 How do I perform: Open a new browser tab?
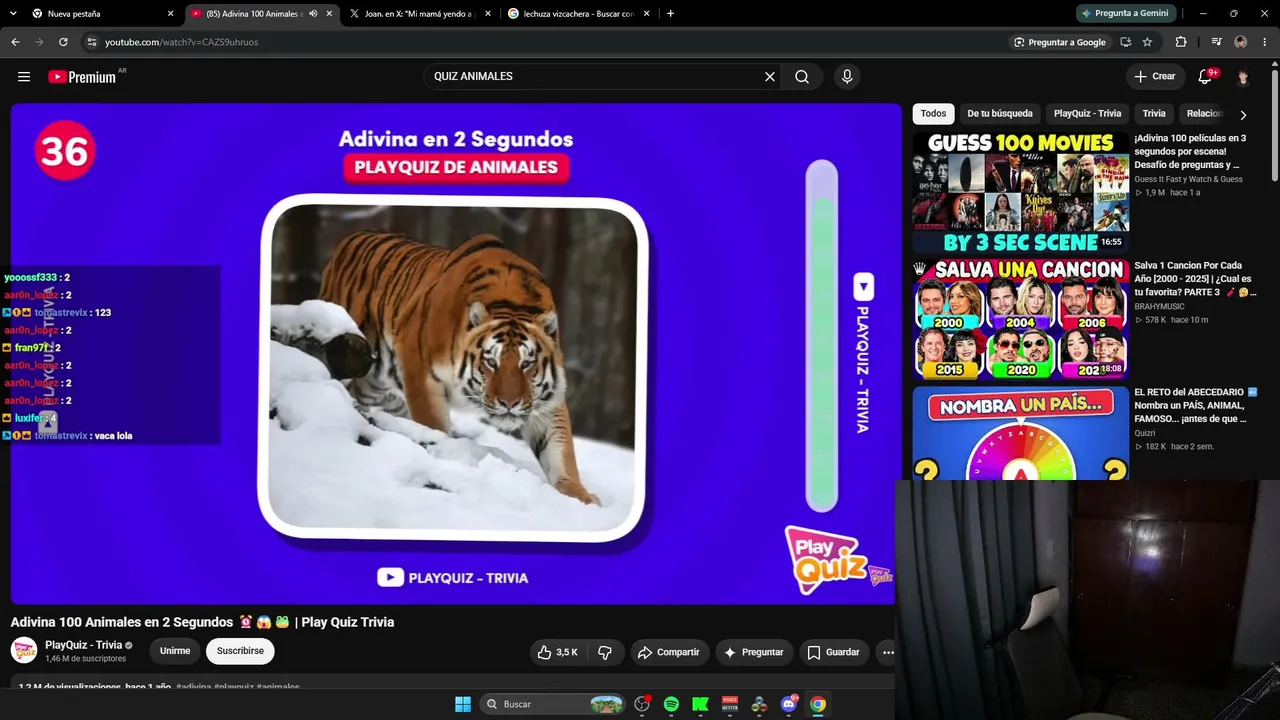[x=670, y=14]
